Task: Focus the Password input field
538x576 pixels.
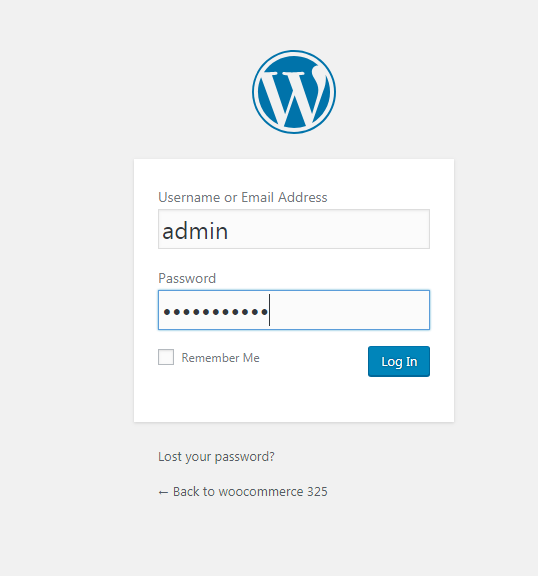Action: 294,310
